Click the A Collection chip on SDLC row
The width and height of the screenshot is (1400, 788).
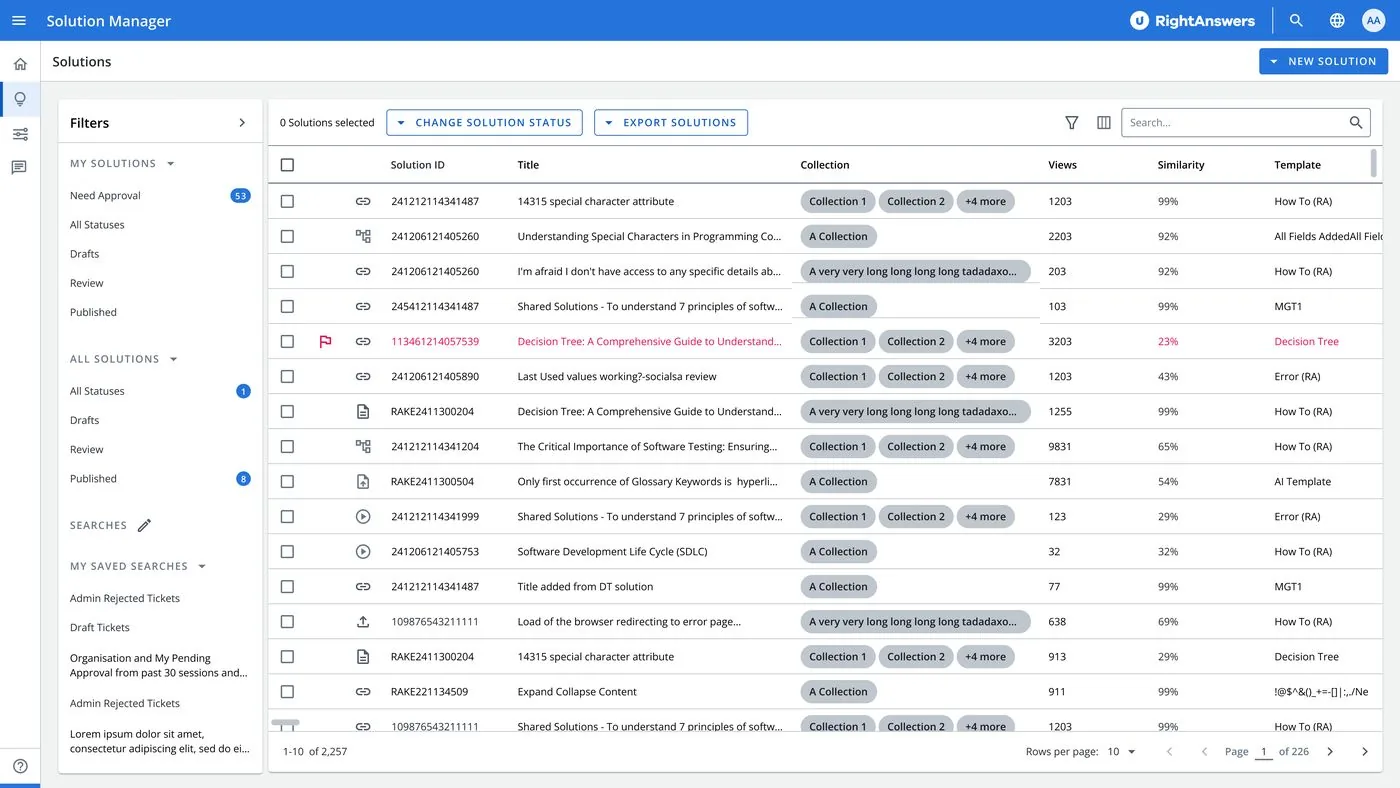(838, 551)
